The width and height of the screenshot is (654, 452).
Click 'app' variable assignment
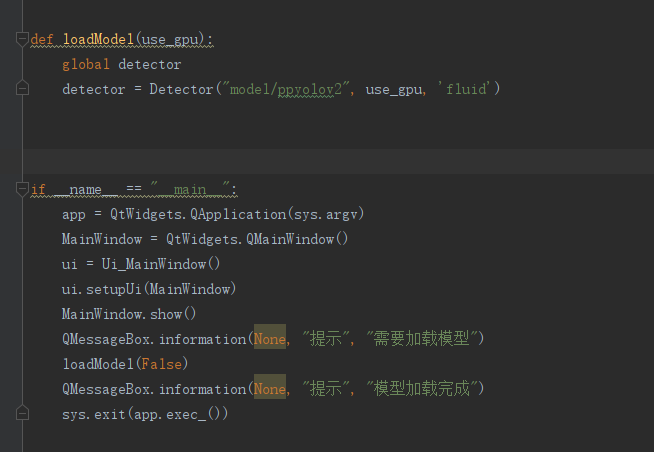[74, 215]
